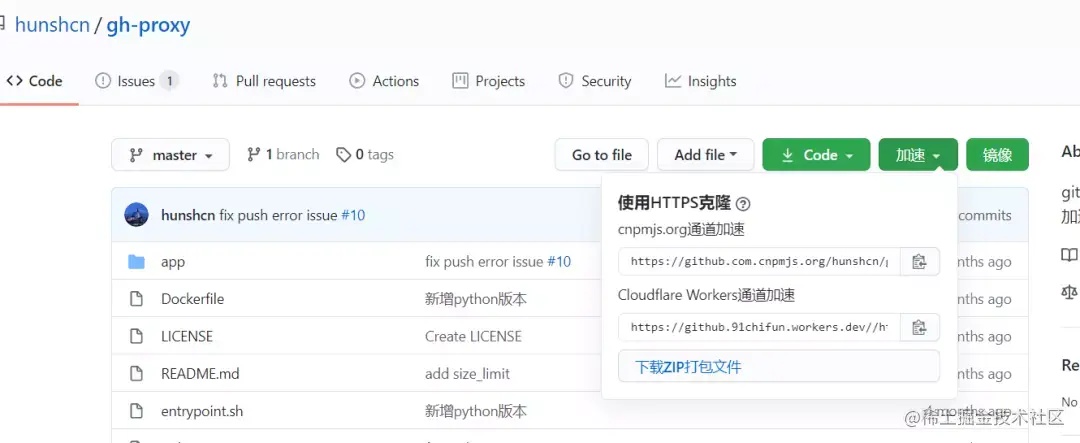This screenshot has height=443, width=1080.
Task: Click the 下载ZIP打包文件 button
Action: click(x=779, y=367)
